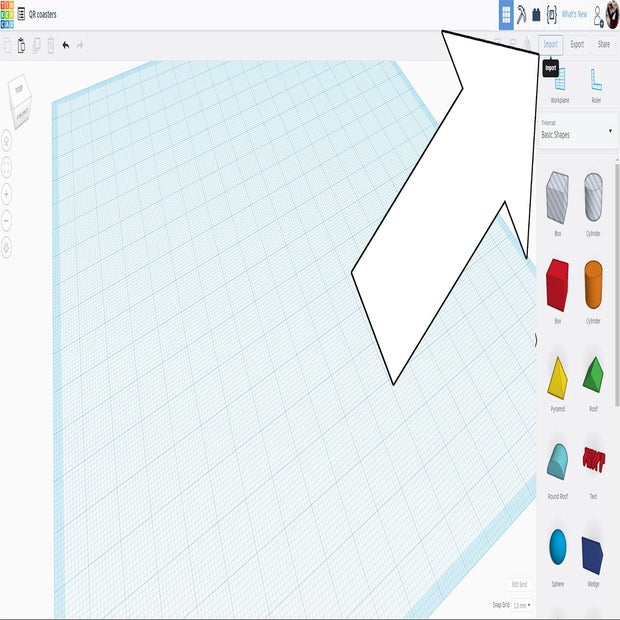The width and height of the screenshot is (620, 620).
Task: Click the Edit Grid button
Action: (x=518, y=584)
